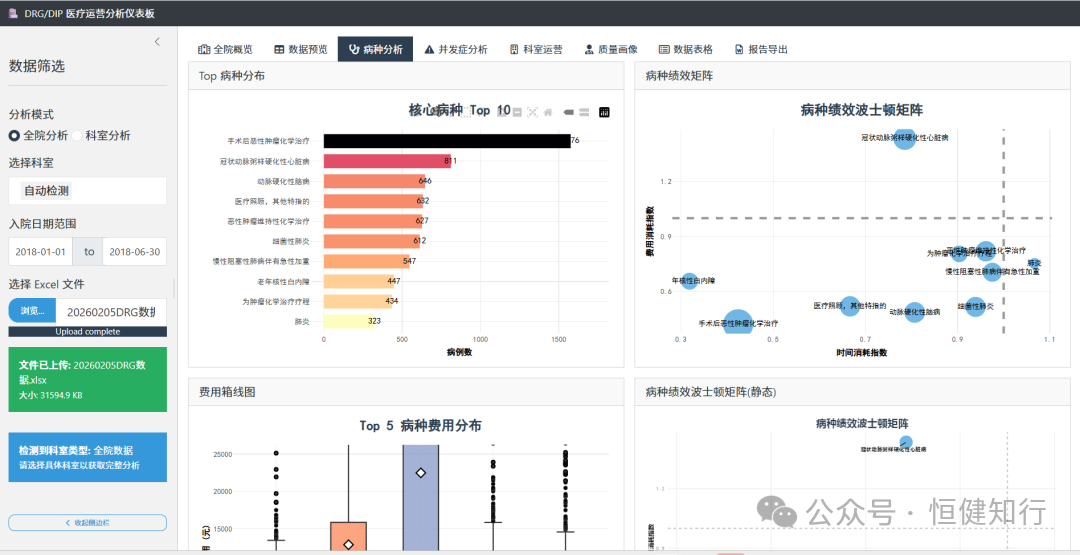Select the 病种分析 tab

click(375, 49)
